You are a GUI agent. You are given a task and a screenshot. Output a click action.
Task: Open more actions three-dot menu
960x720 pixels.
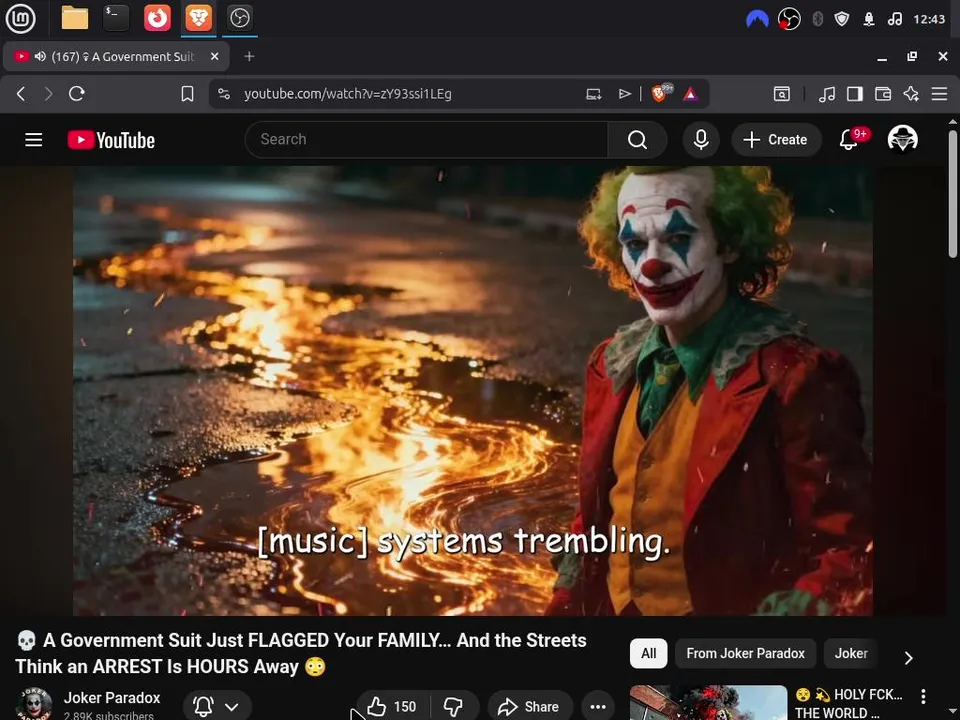[x=598, y=707]
